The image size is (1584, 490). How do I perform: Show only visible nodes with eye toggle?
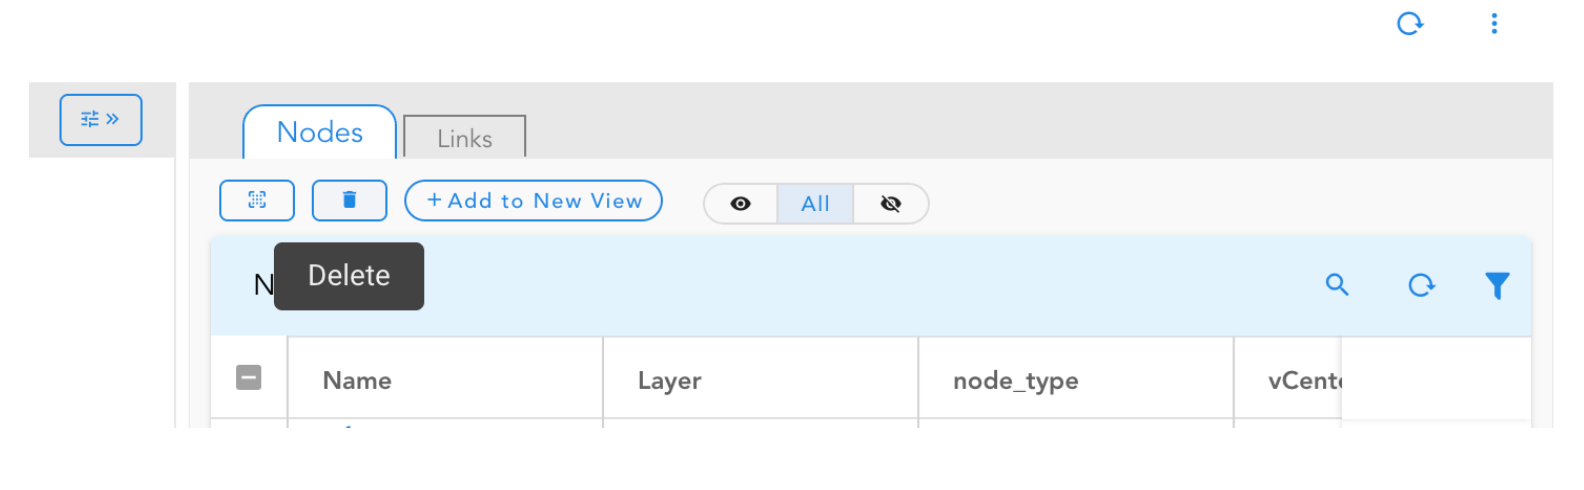pos(741,204)
